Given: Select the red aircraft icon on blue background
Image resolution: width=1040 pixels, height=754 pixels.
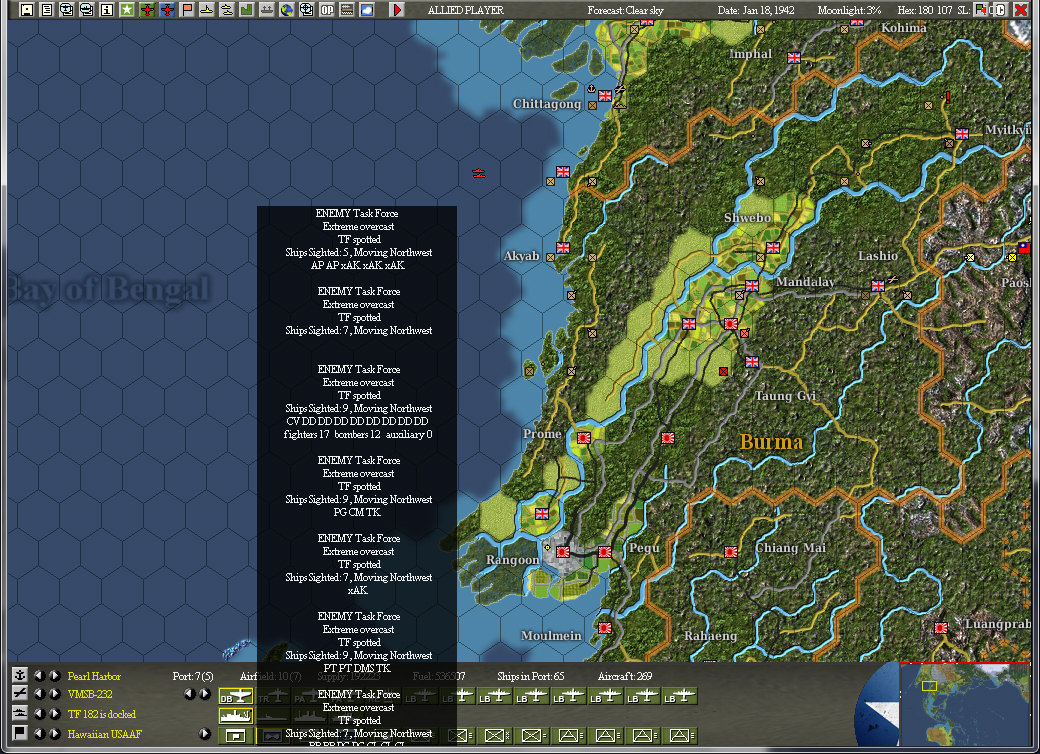Looking at the screenshot, I should tap(167, 10).
